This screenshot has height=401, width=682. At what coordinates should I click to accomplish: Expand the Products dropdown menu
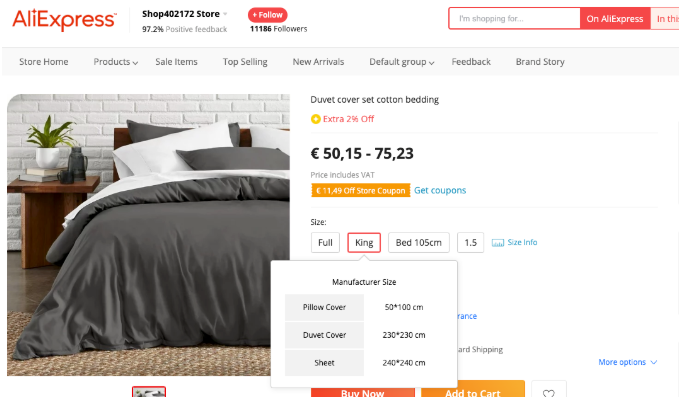click(116, 62)
